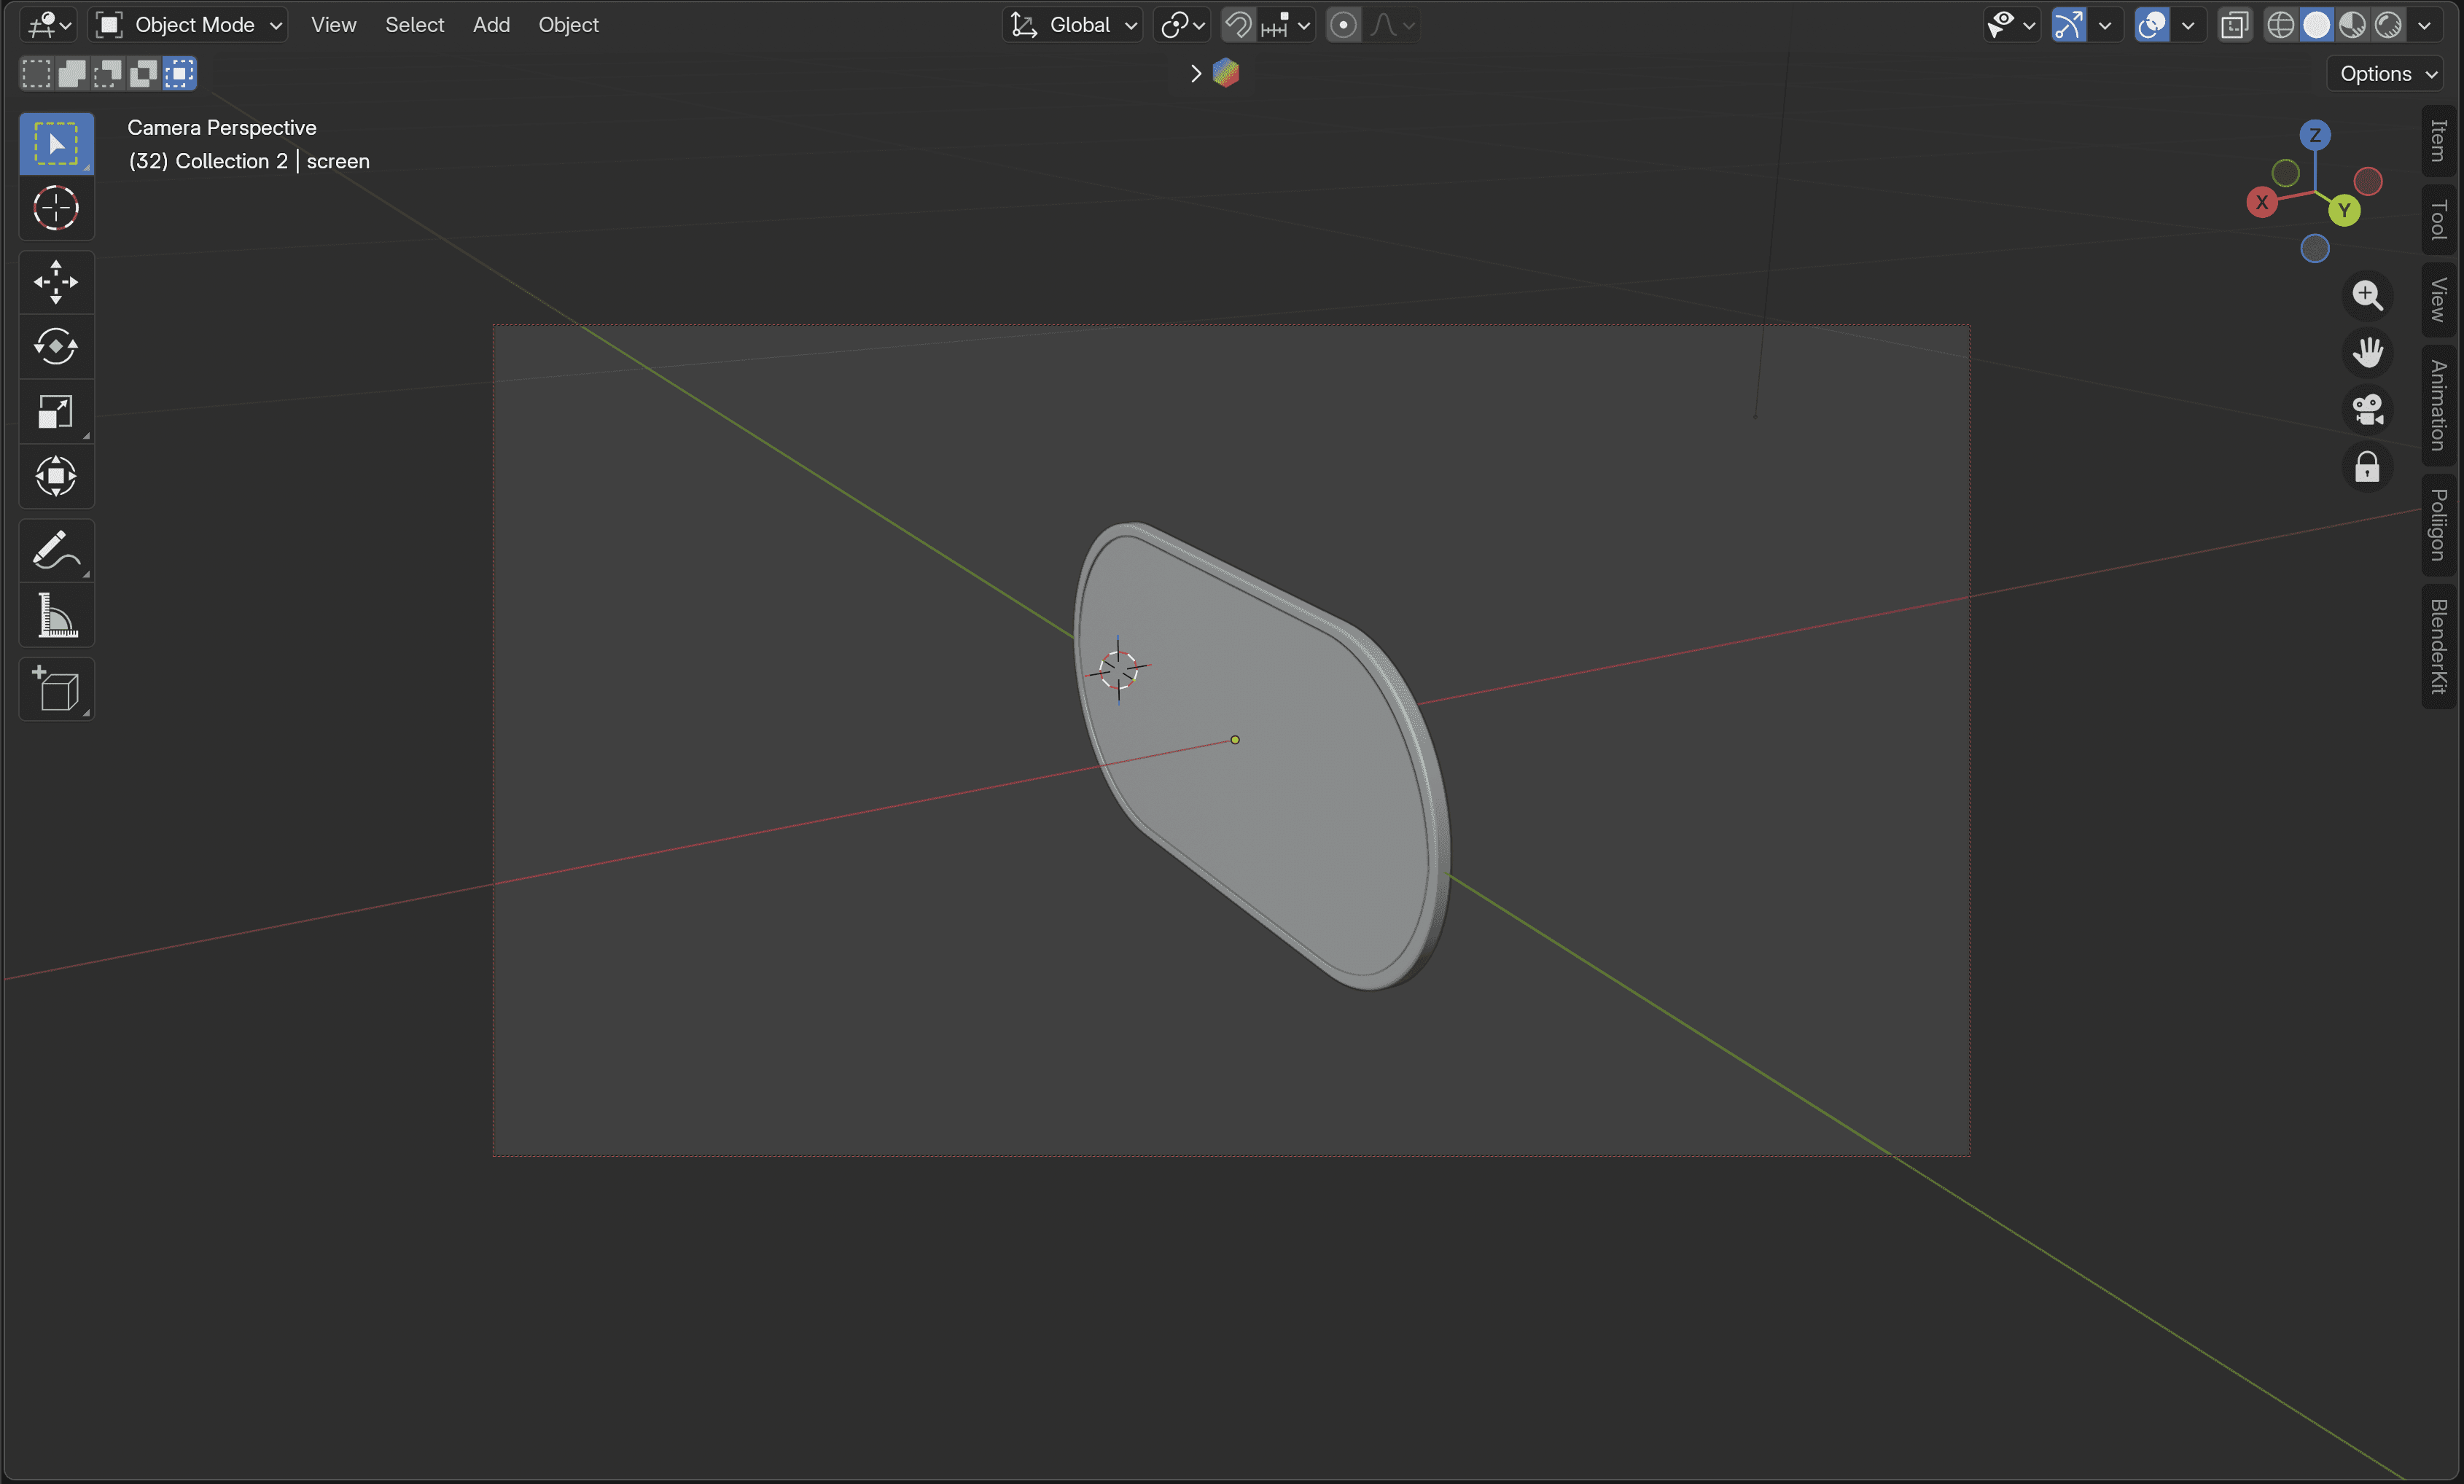This screenshot has width=2464, height=1484.
Task: Open the Add menu
Action: [x=491, y=25]
